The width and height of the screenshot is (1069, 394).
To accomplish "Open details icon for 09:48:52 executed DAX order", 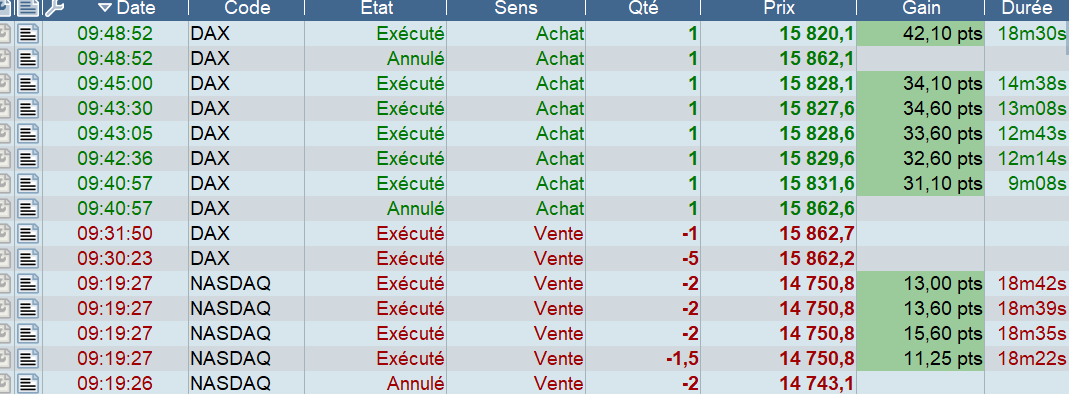I will point(28,33).
